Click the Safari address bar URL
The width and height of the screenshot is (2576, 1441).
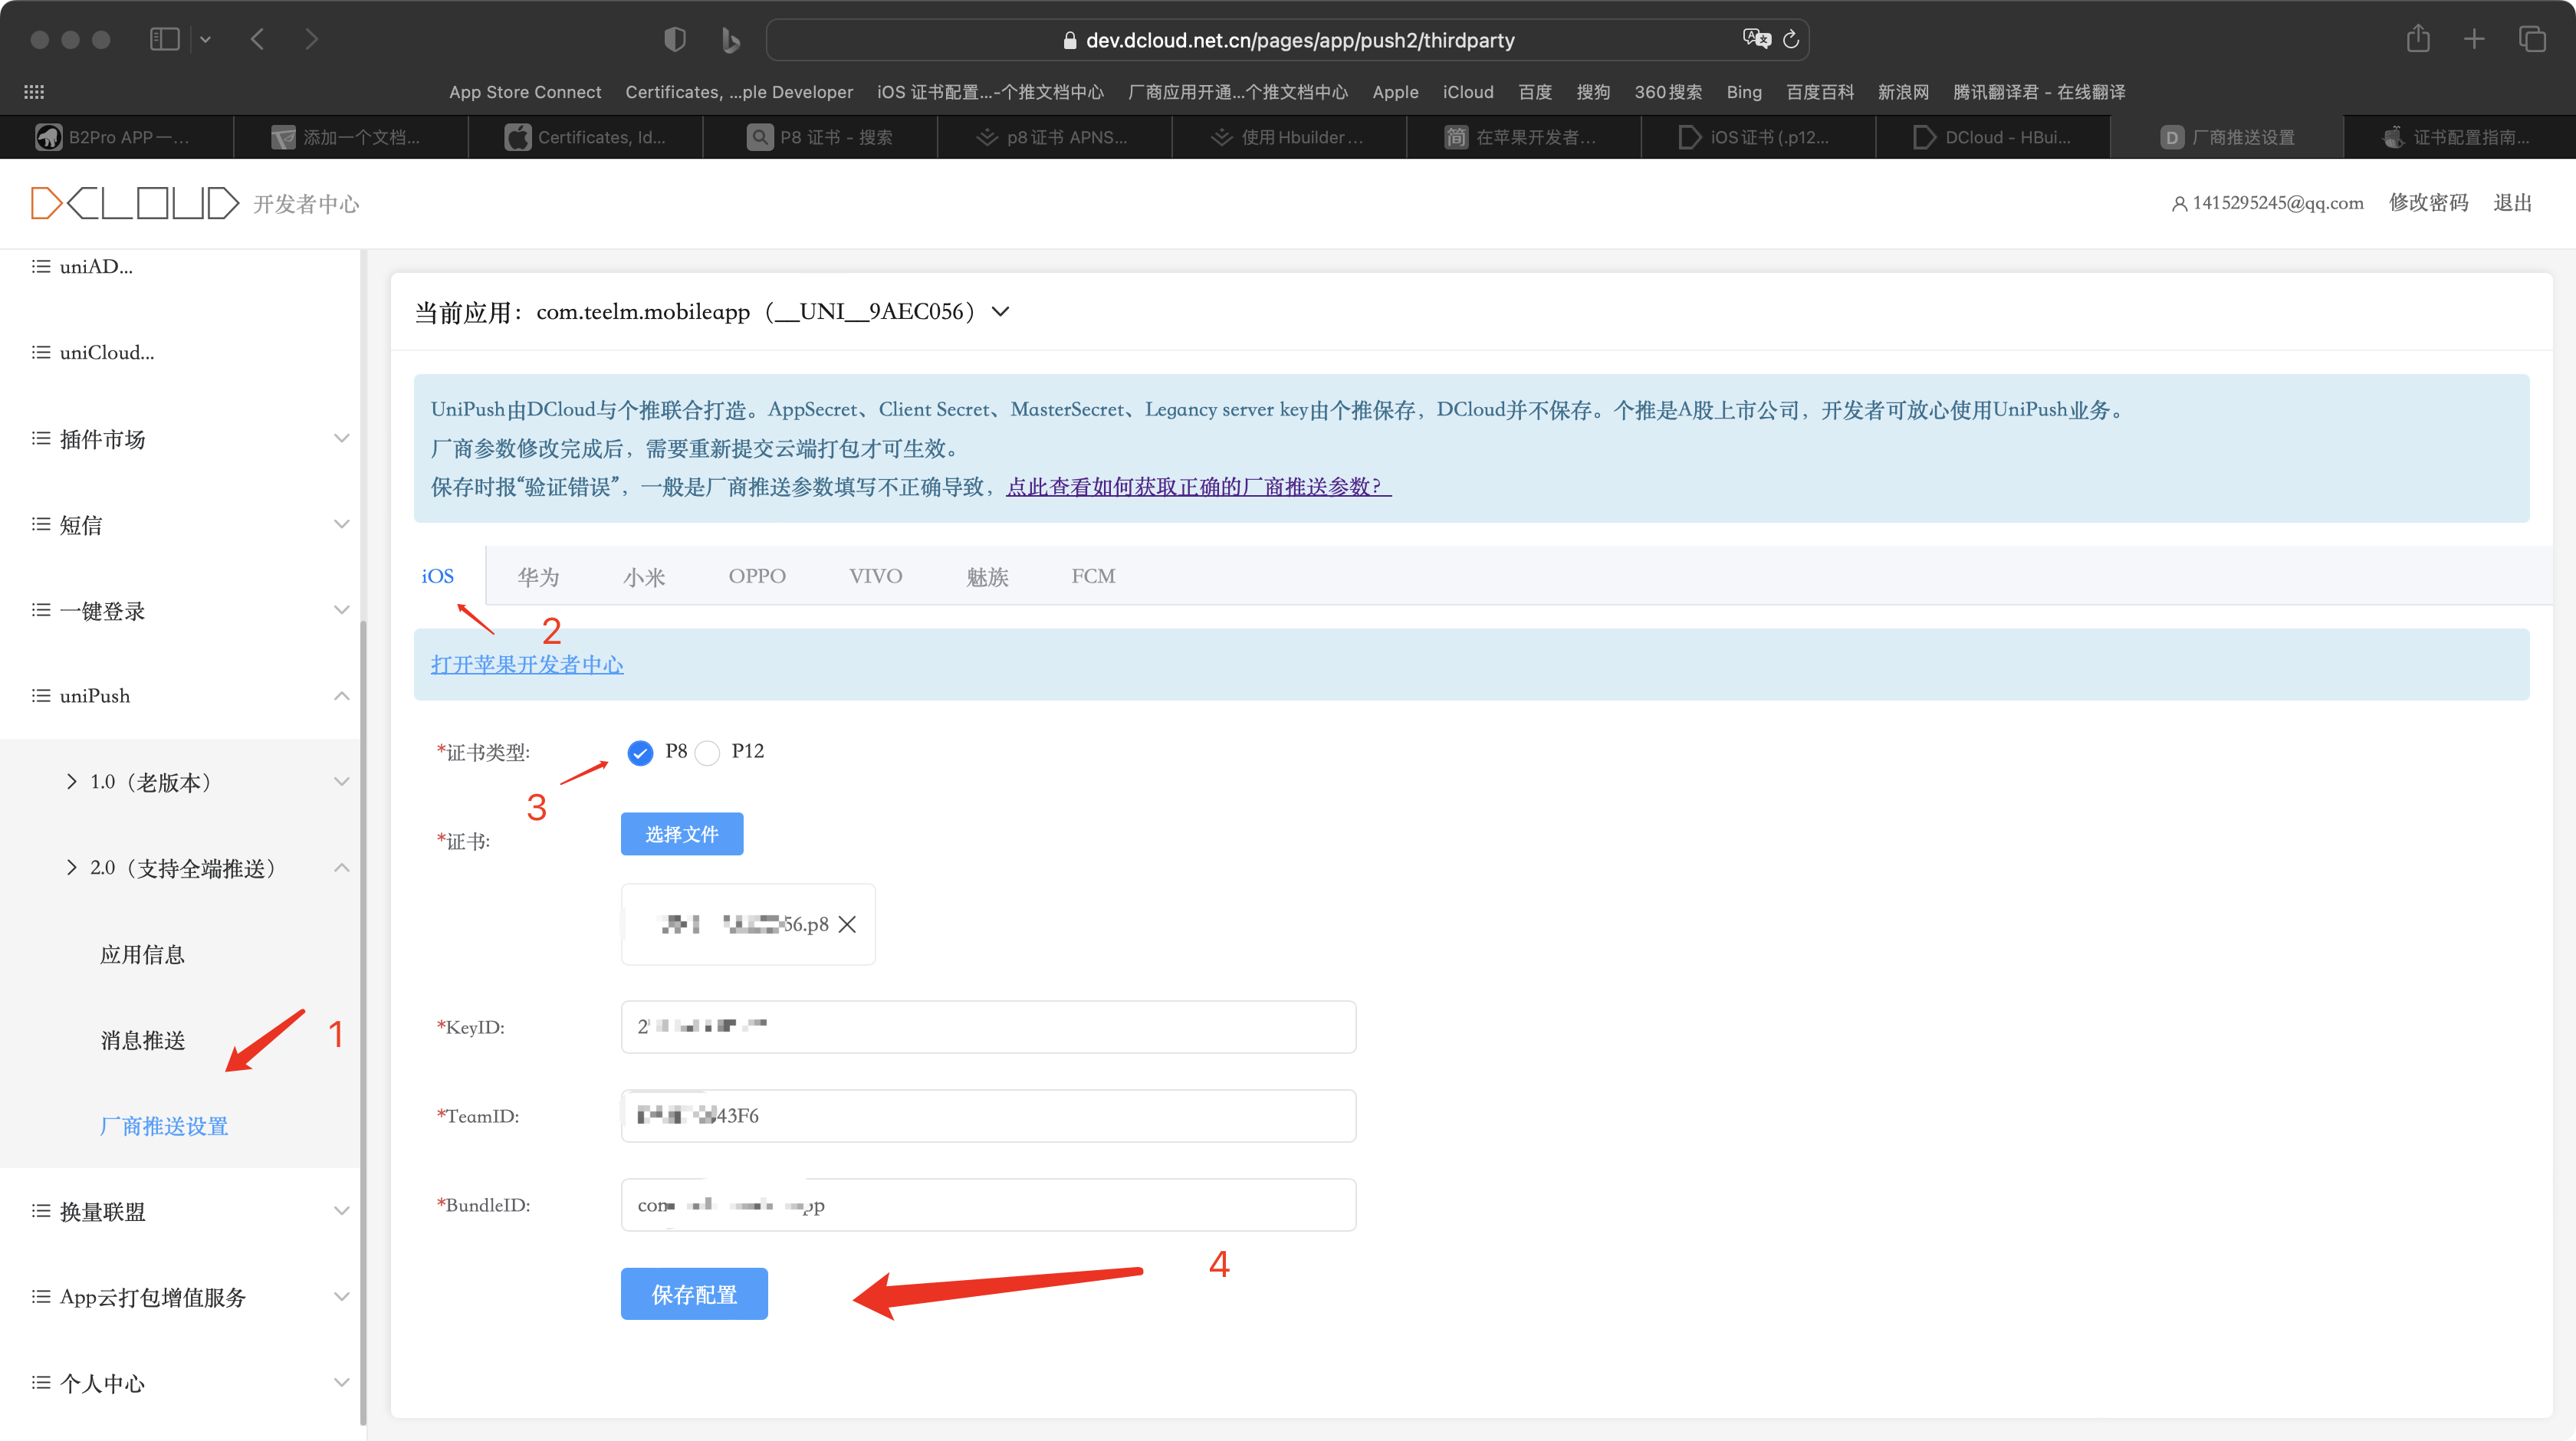(1300, 40)
